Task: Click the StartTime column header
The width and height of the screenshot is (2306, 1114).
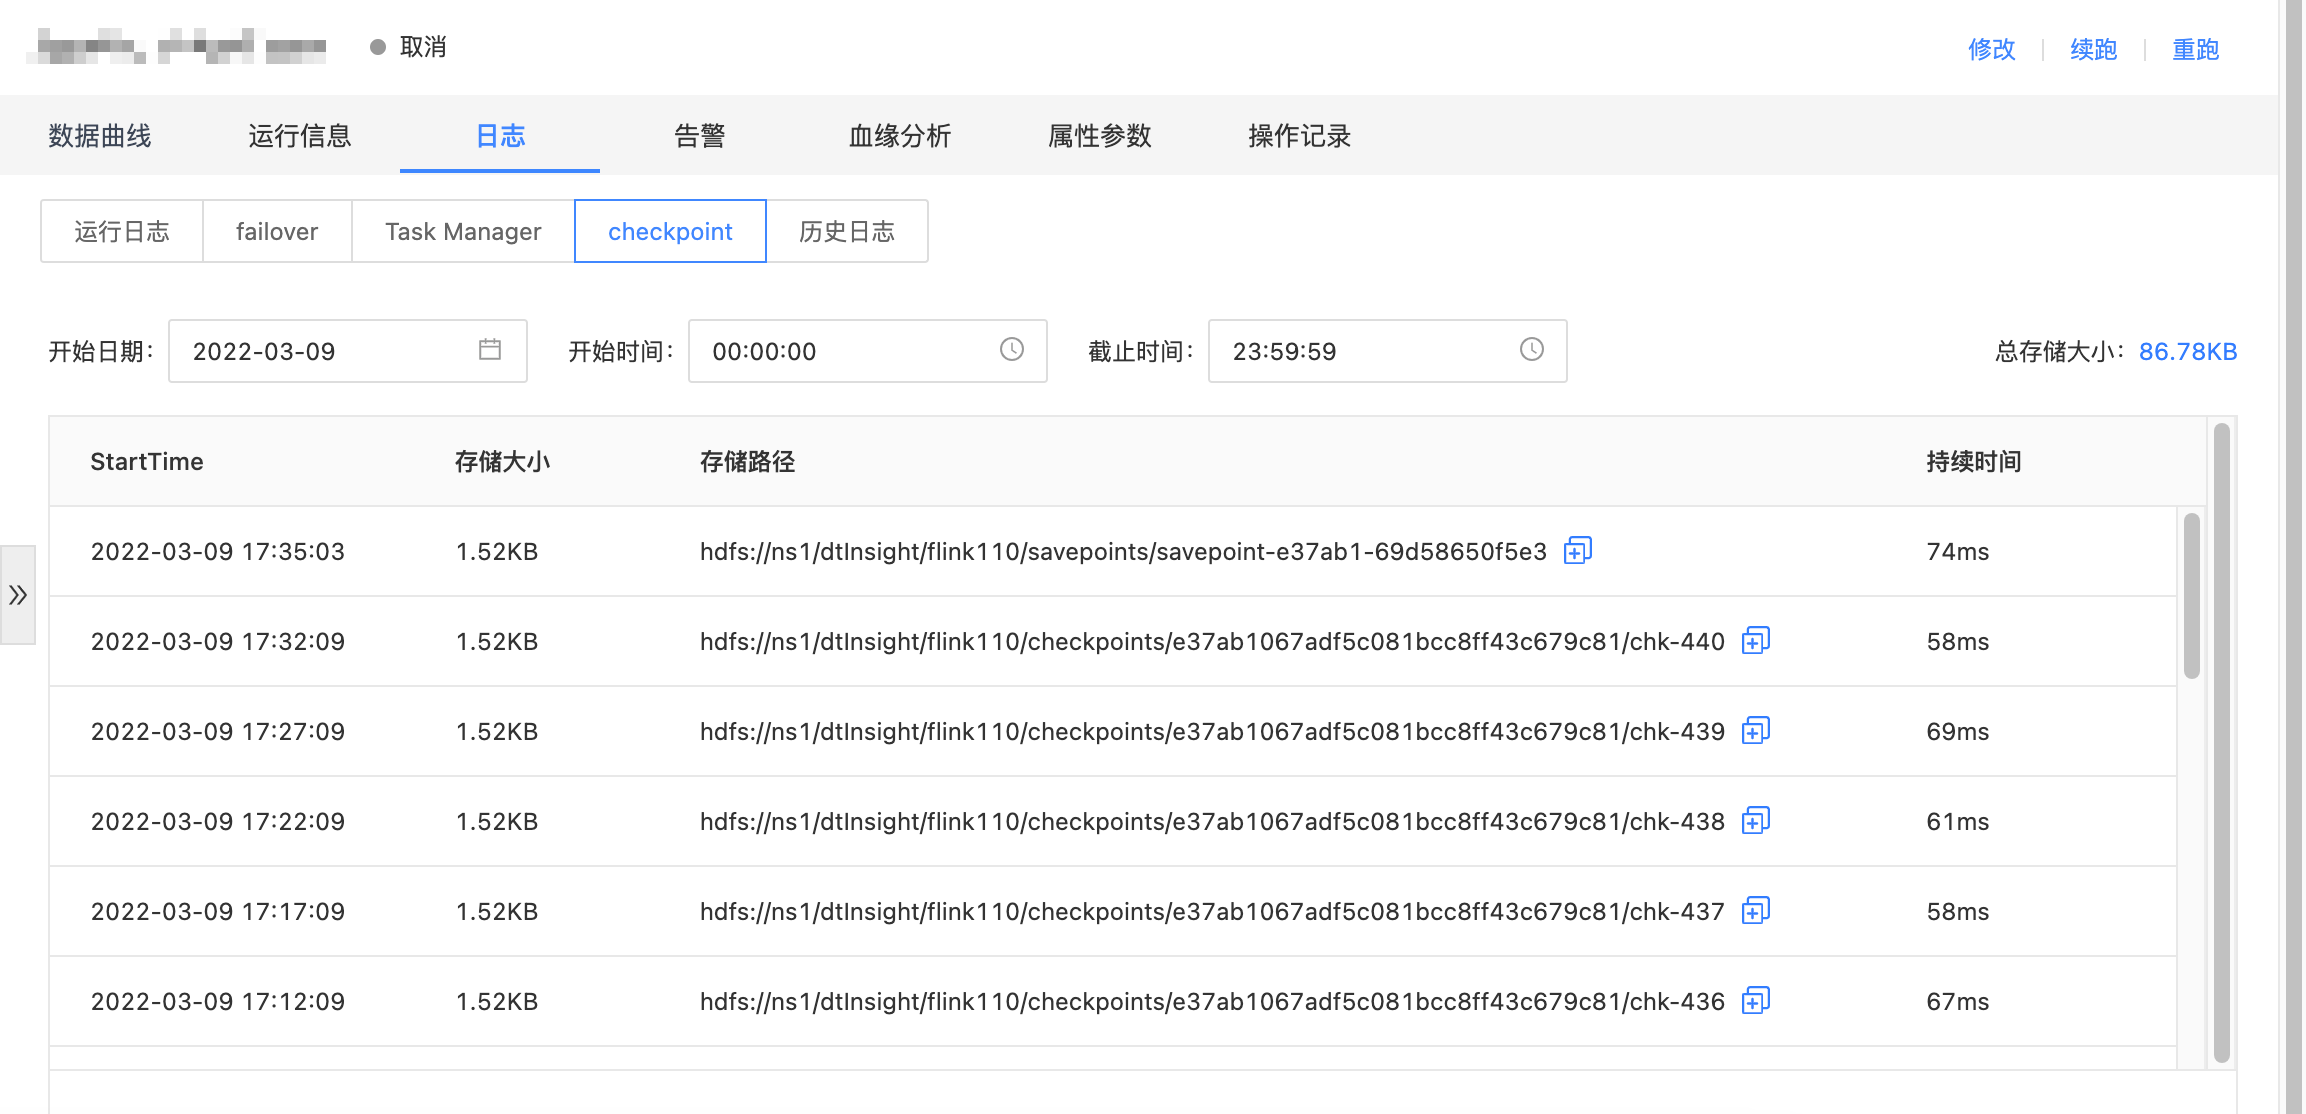Action: [x=147, y=461]
